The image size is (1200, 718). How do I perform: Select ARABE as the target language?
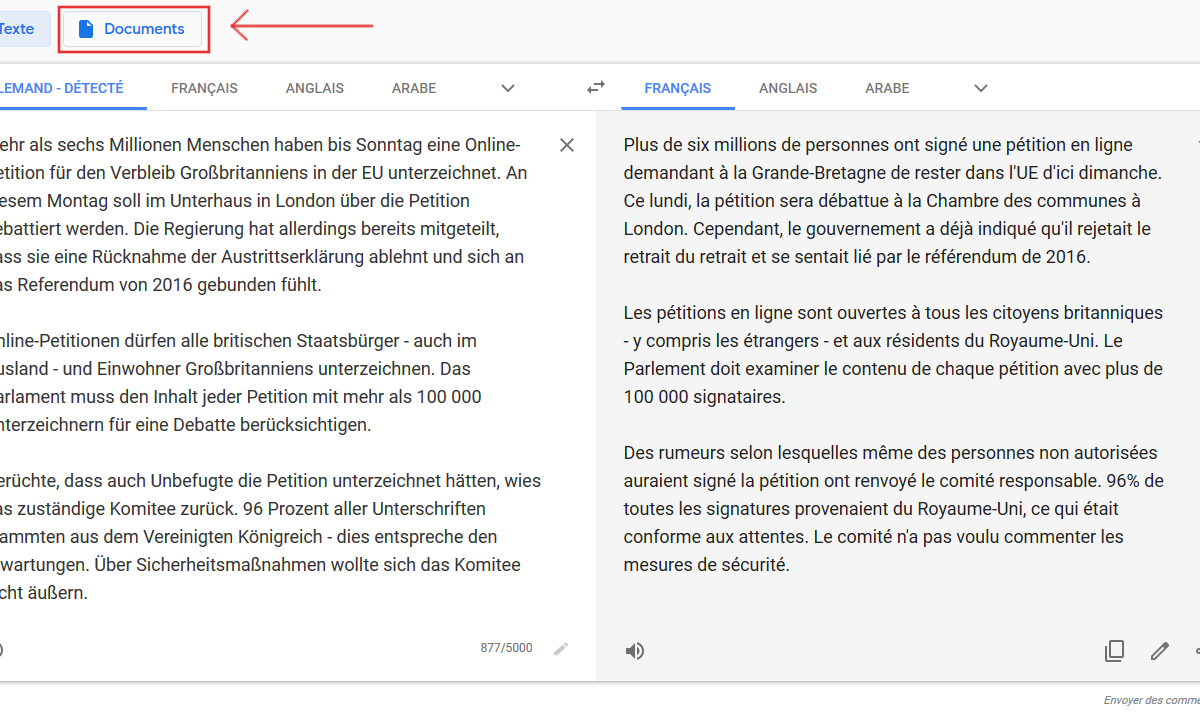pos(887,88)
